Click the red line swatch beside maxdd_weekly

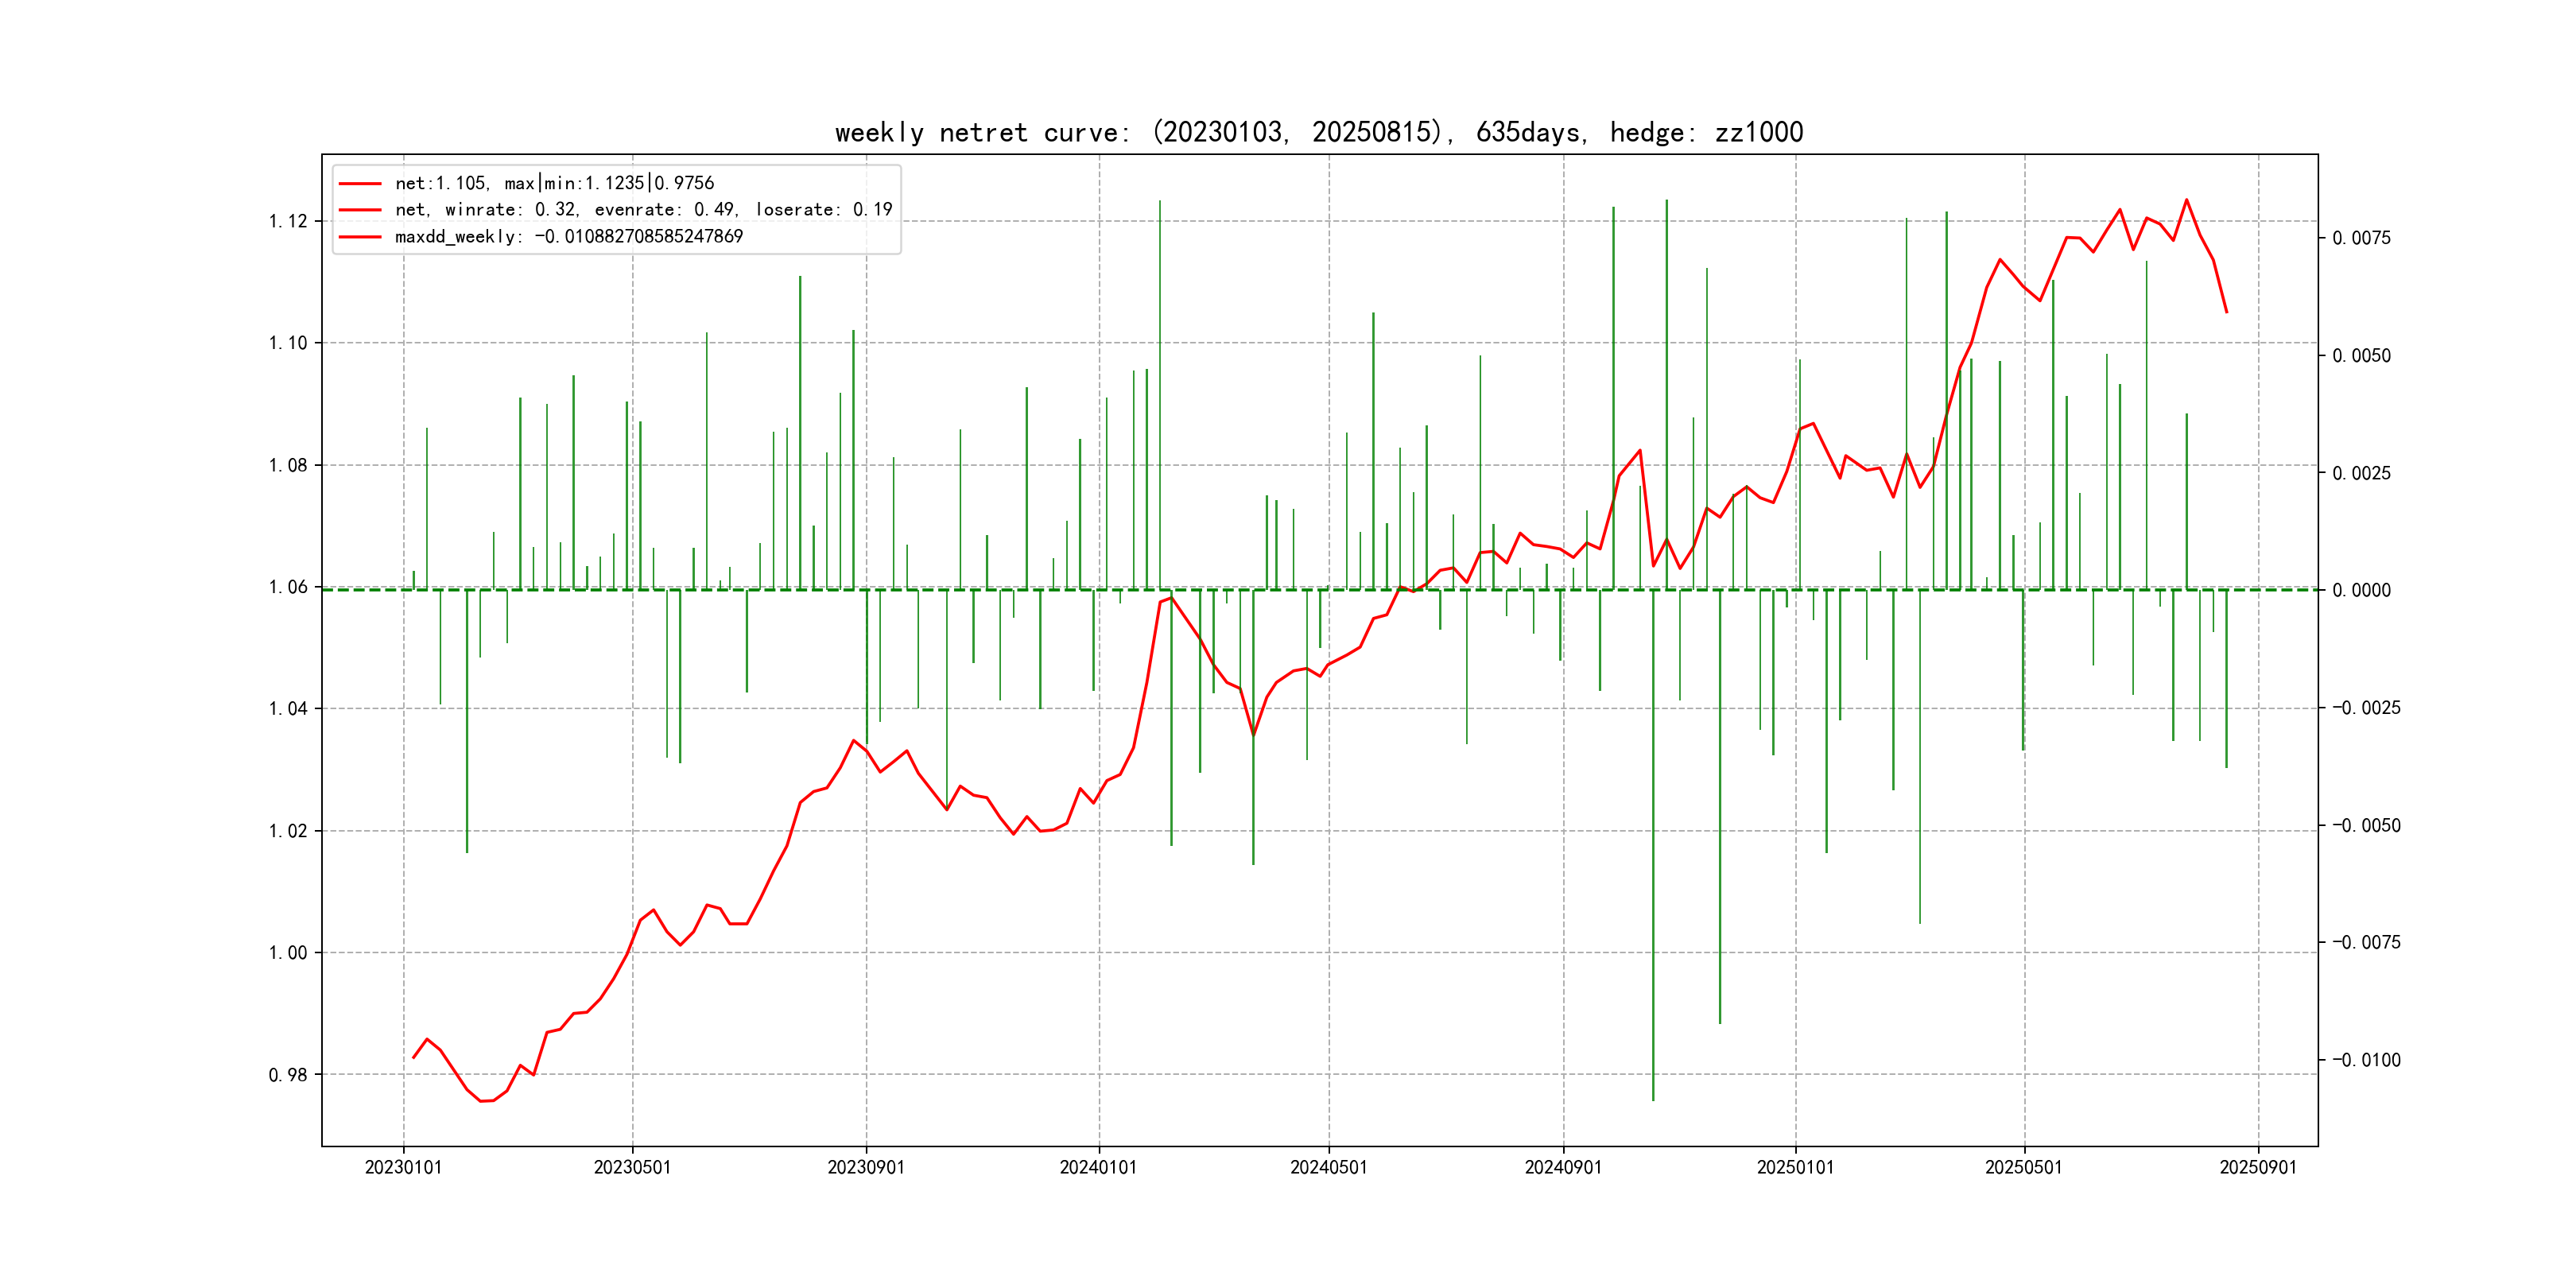click(x=360, y=237)
